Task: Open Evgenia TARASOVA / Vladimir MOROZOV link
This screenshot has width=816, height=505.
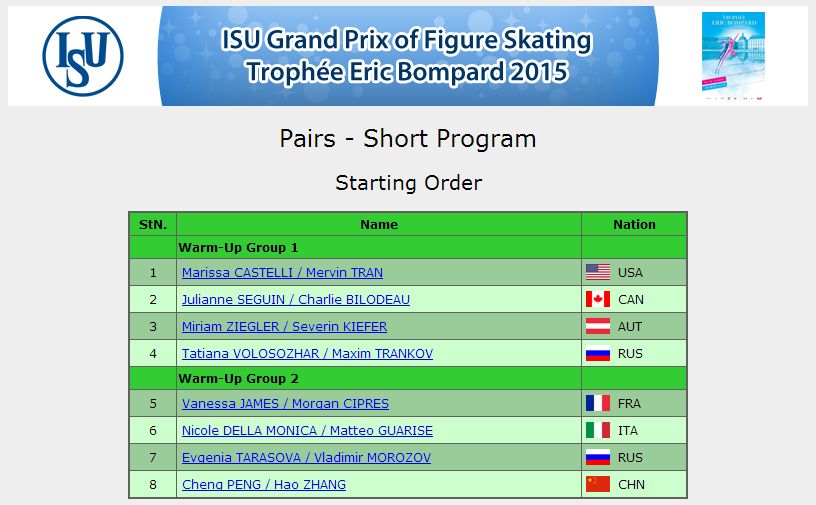Action: click(306, 458)
